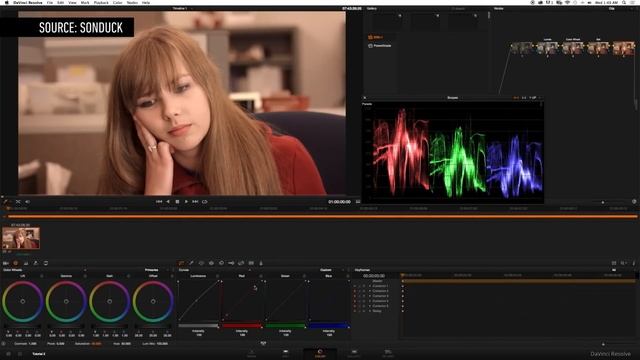Open the Blur palette icon
This screenshot has width=640, height=360.
tap(221, 263)
